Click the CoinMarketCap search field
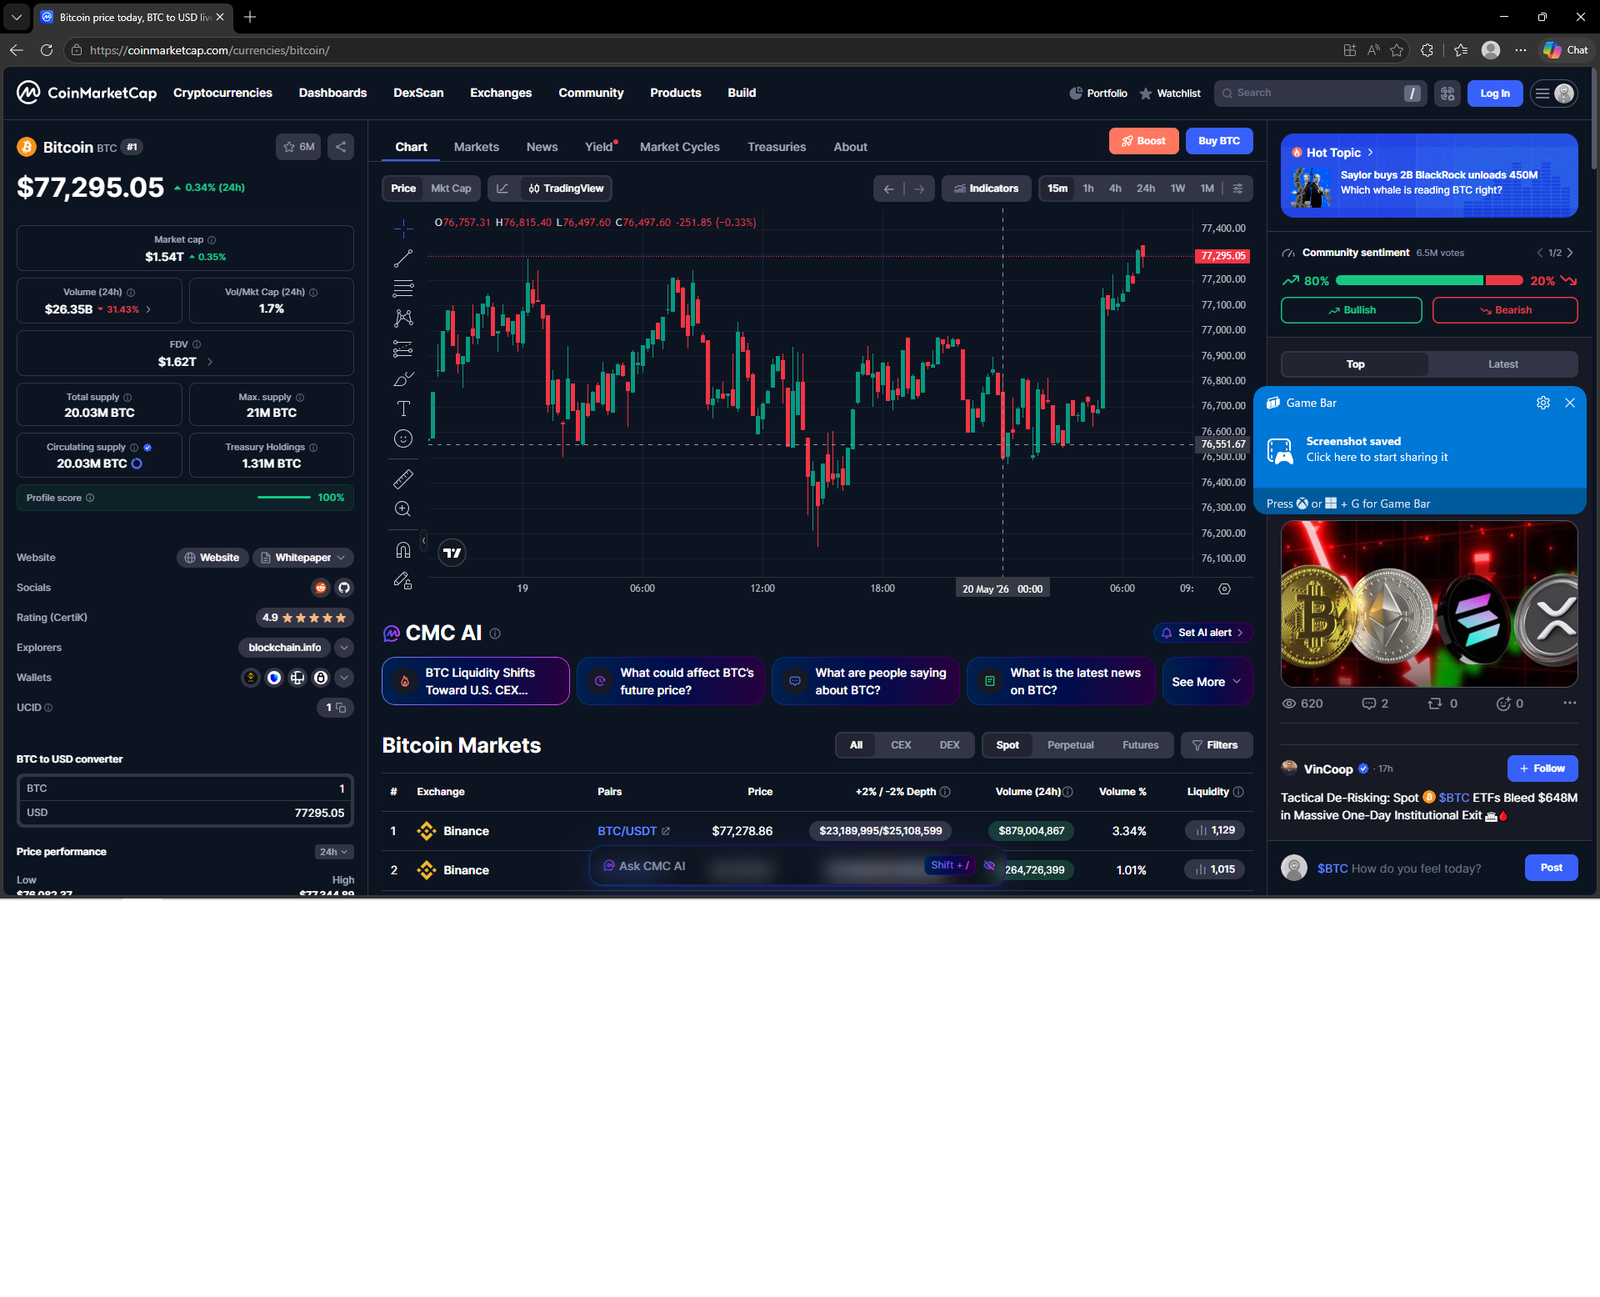Viewport: 1600px width, 1297px height. (1319, 93)
